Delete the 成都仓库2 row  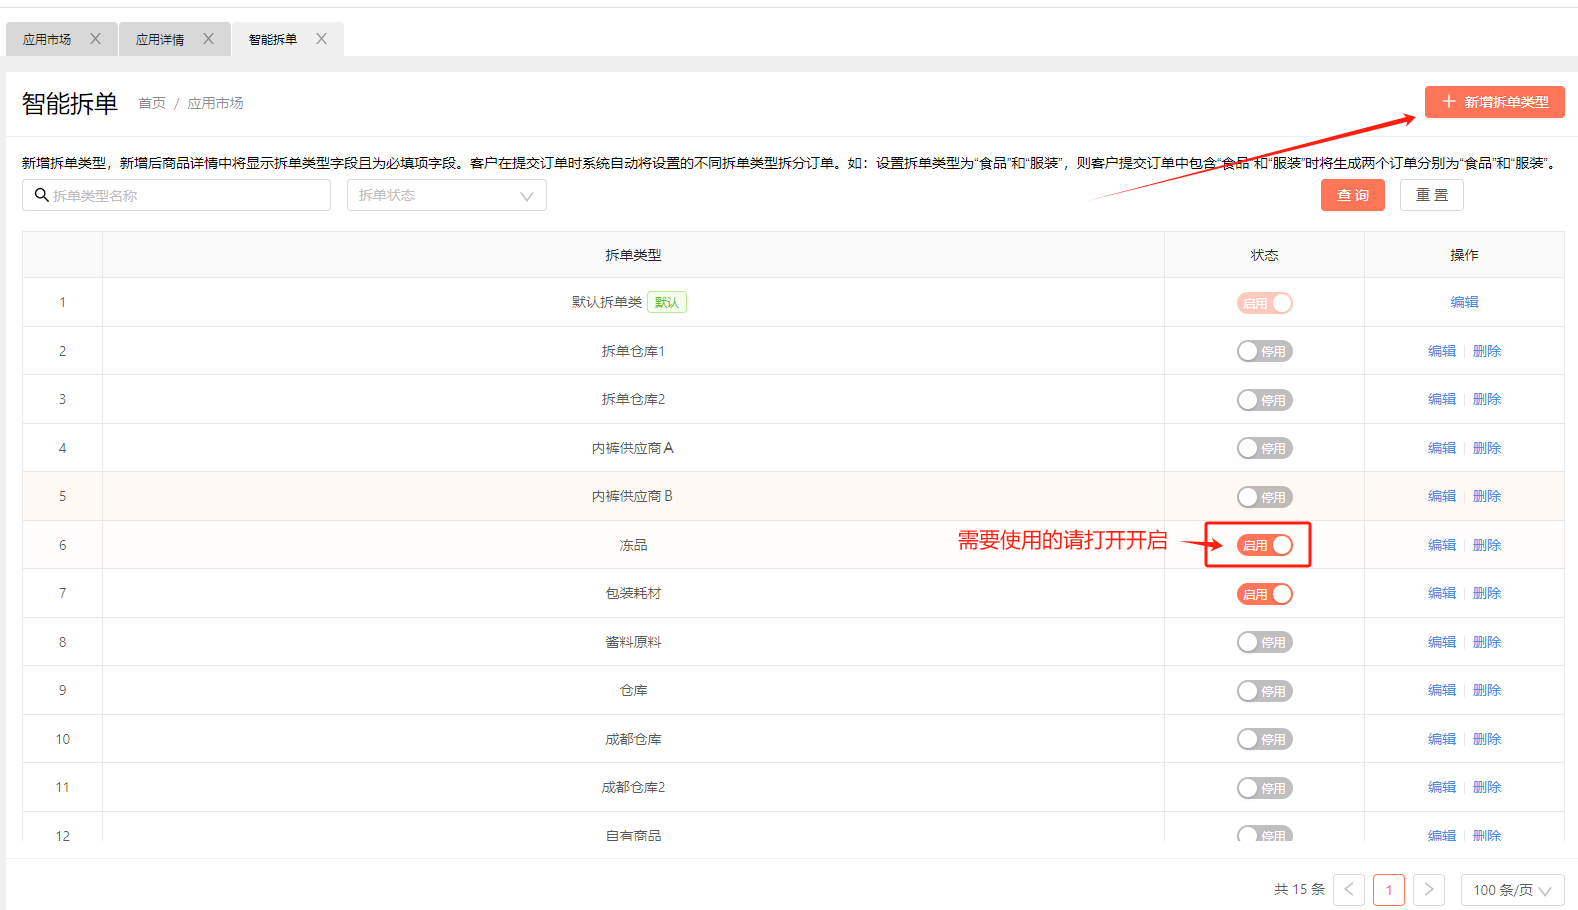(1487, 787)
